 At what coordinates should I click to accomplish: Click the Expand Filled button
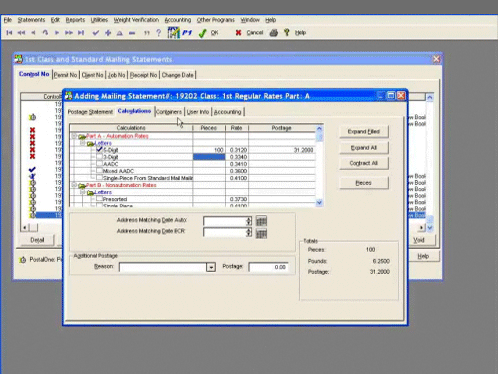(364, 131)
